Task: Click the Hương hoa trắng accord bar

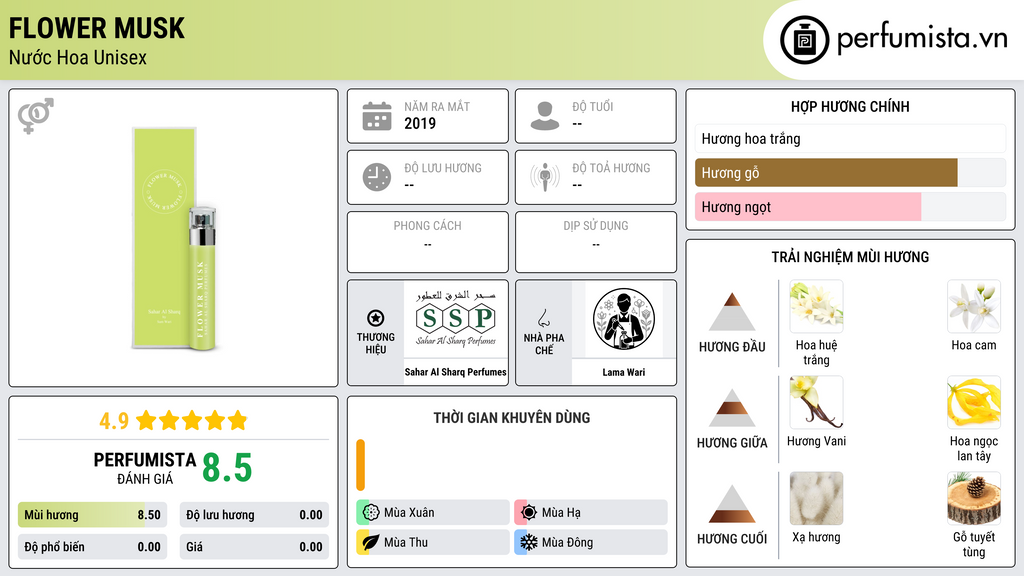Action: 850,138
